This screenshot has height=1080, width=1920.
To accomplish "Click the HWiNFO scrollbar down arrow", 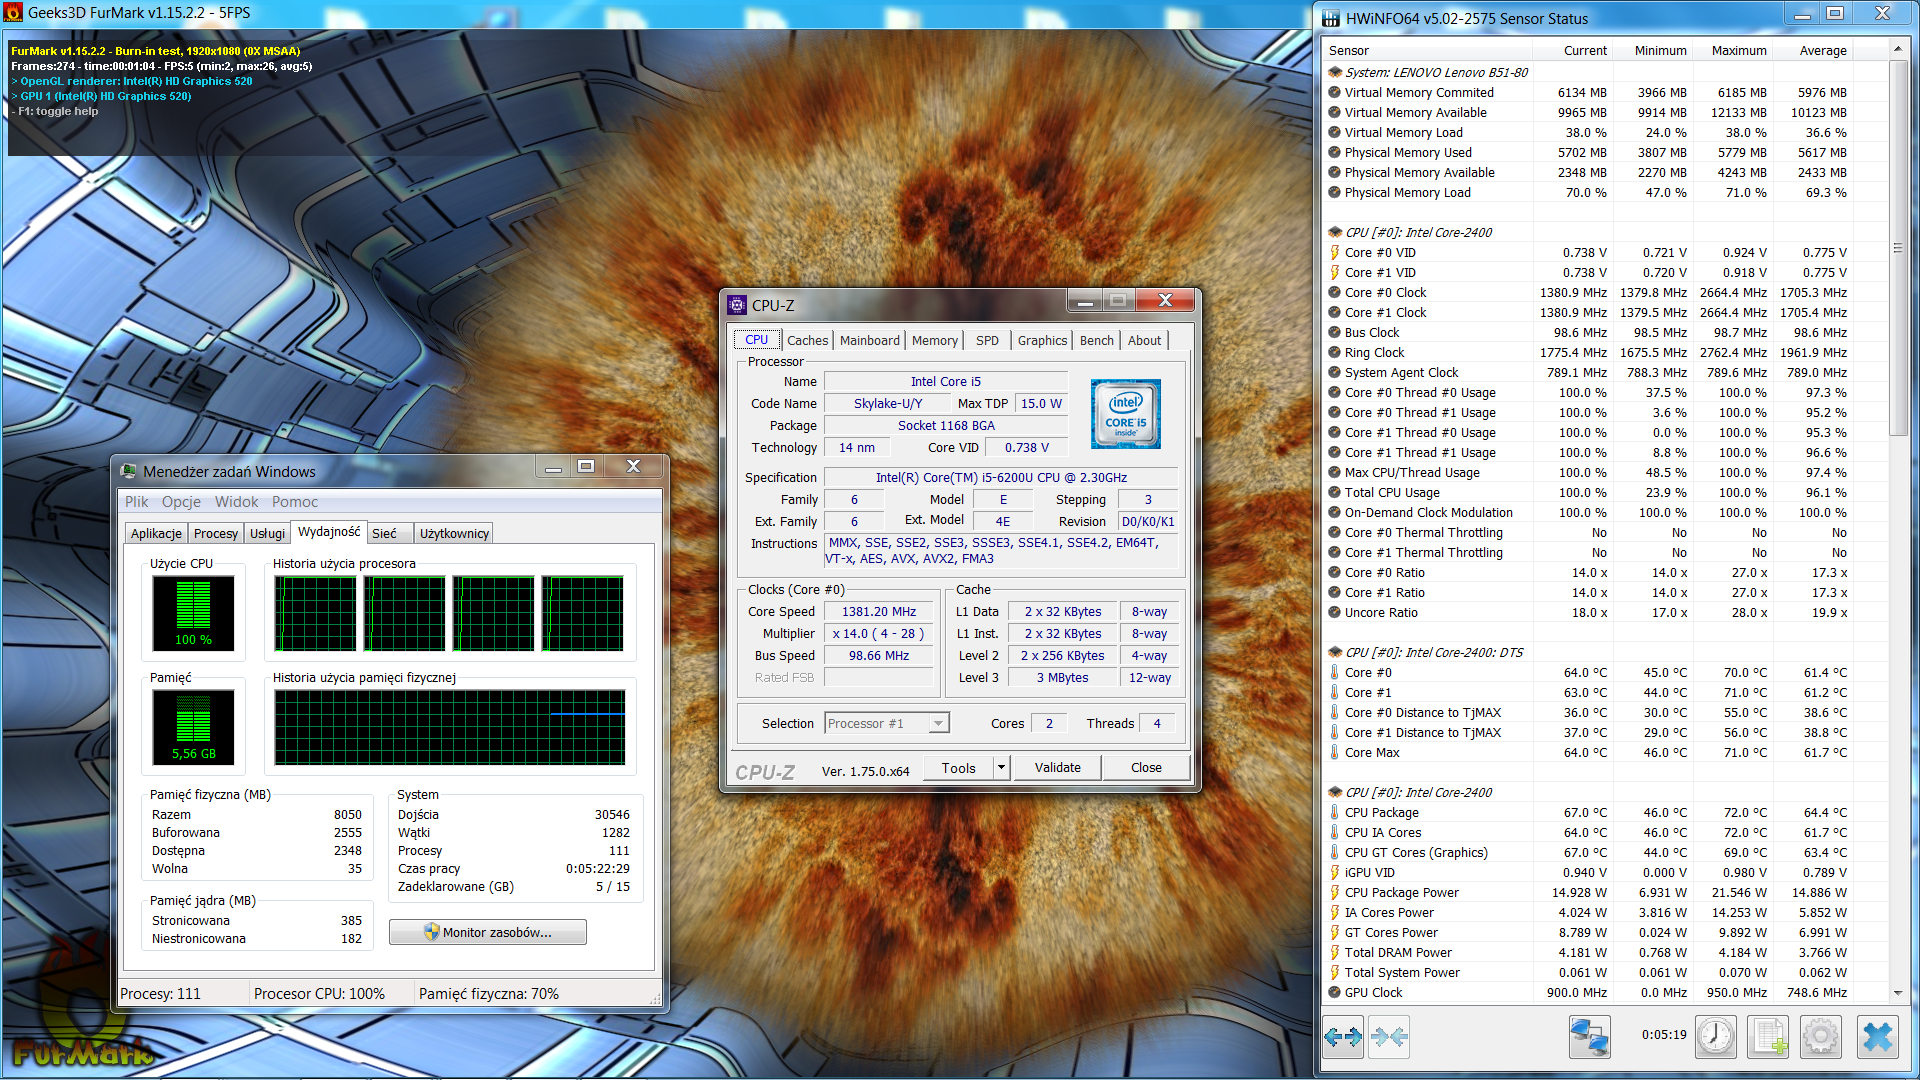I will (x=1897, y=993).
